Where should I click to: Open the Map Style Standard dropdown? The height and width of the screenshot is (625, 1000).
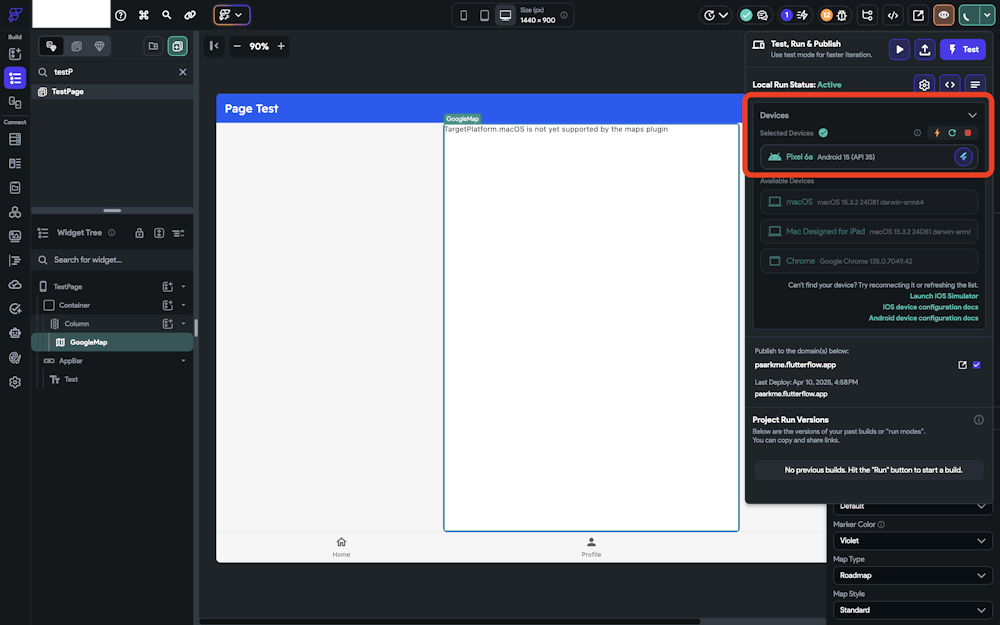coord(912,610)
